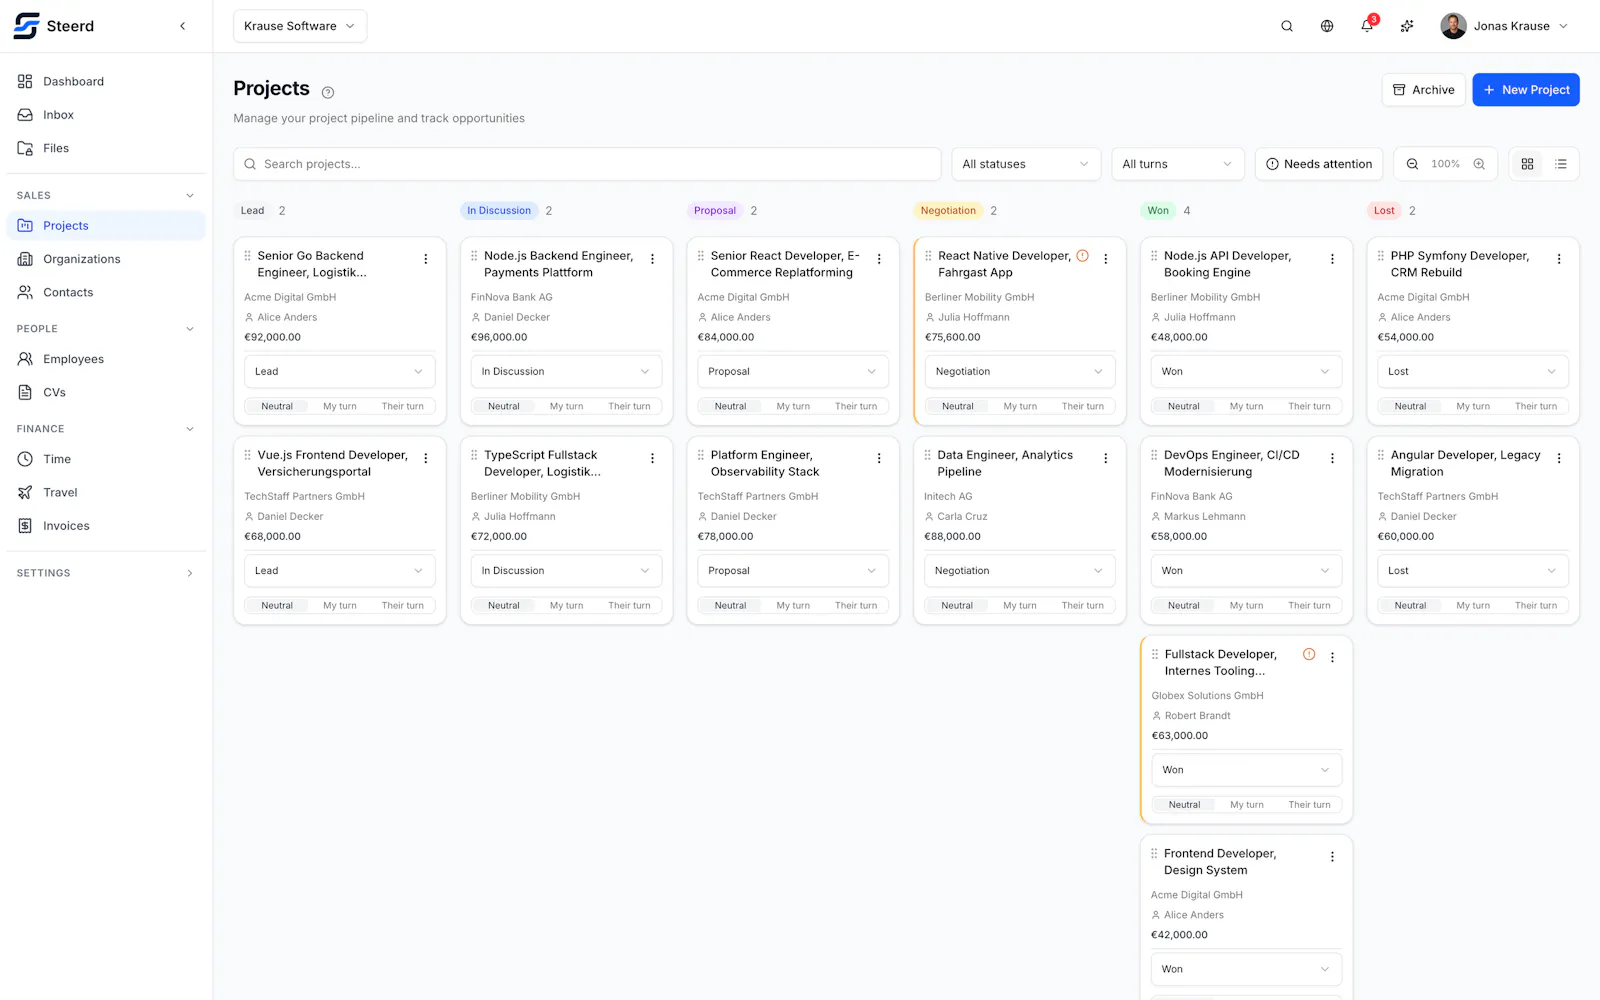This screenshot has width=1600, height=1000.
Task: Click the Steerd logo icon
Action: click(27, 26)
